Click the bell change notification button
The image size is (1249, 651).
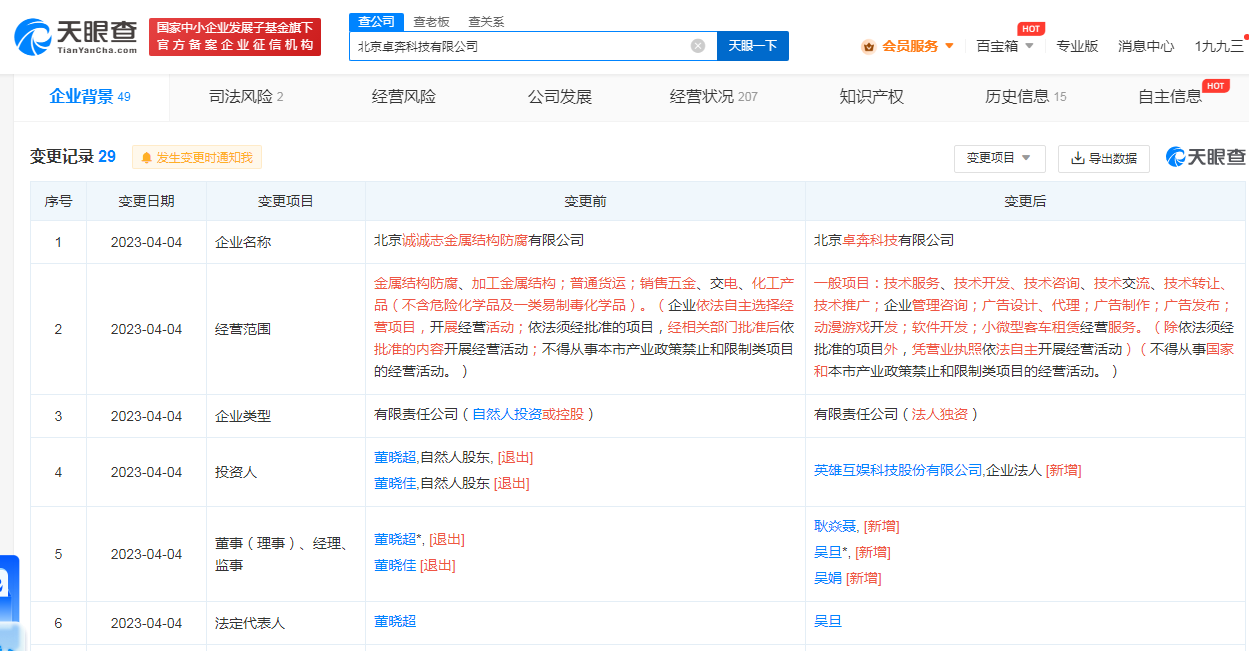197,158
